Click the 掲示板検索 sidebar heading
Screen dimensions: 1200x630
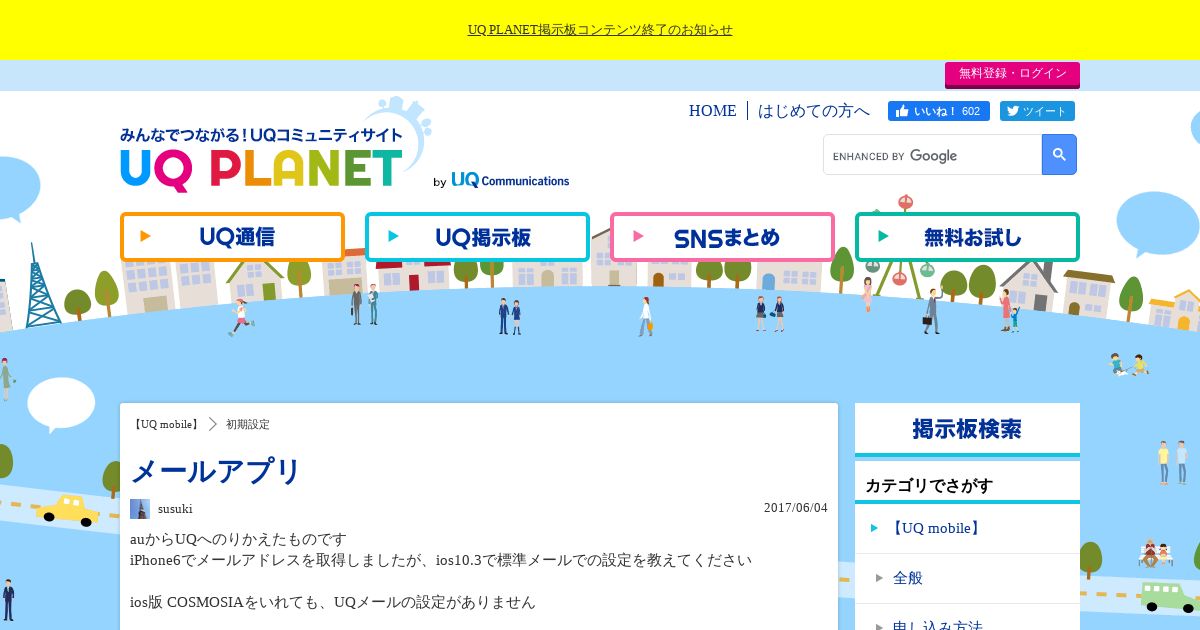pyautogui.click(x=967, y=429)
